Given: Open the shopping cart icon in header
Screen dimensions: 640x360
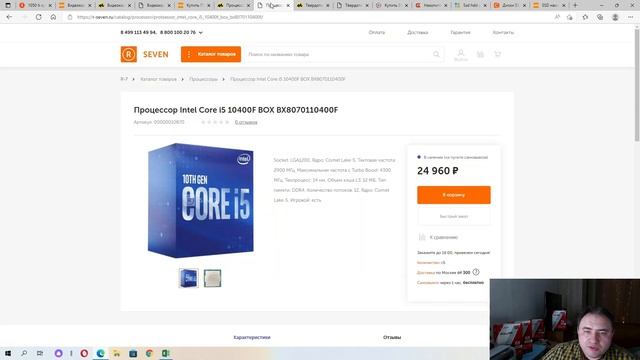Looking at the screenshot, I should coord(498,54).
